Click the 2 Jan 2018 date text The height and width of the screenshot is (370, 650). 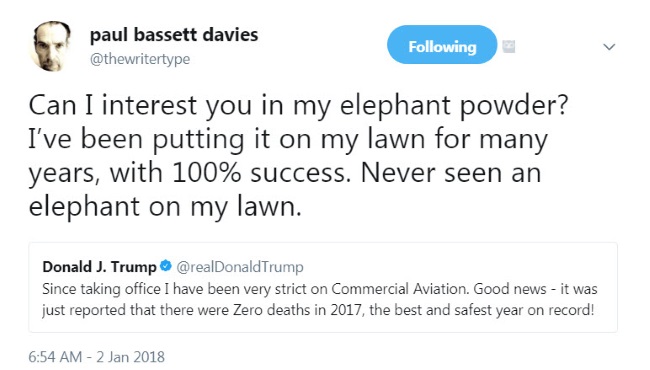131,357
